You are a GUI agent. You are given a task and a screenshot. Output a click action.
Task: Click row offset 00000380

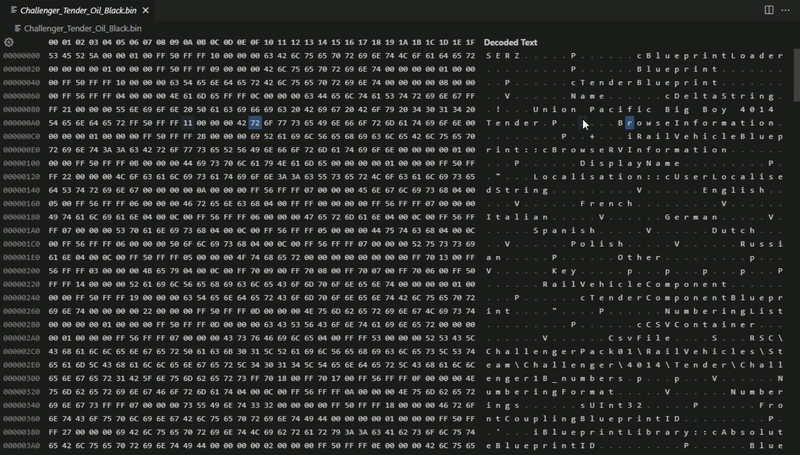pyautogui.click(x=21, y=432)
